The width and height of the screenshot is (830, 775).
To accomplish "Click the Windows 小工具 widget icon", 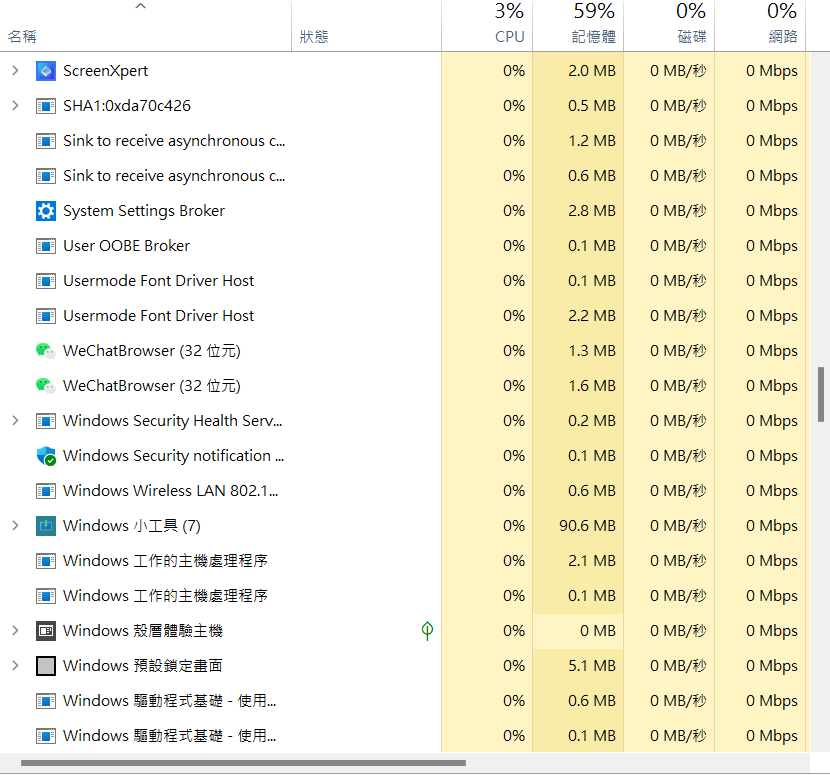I will [46, 526].
